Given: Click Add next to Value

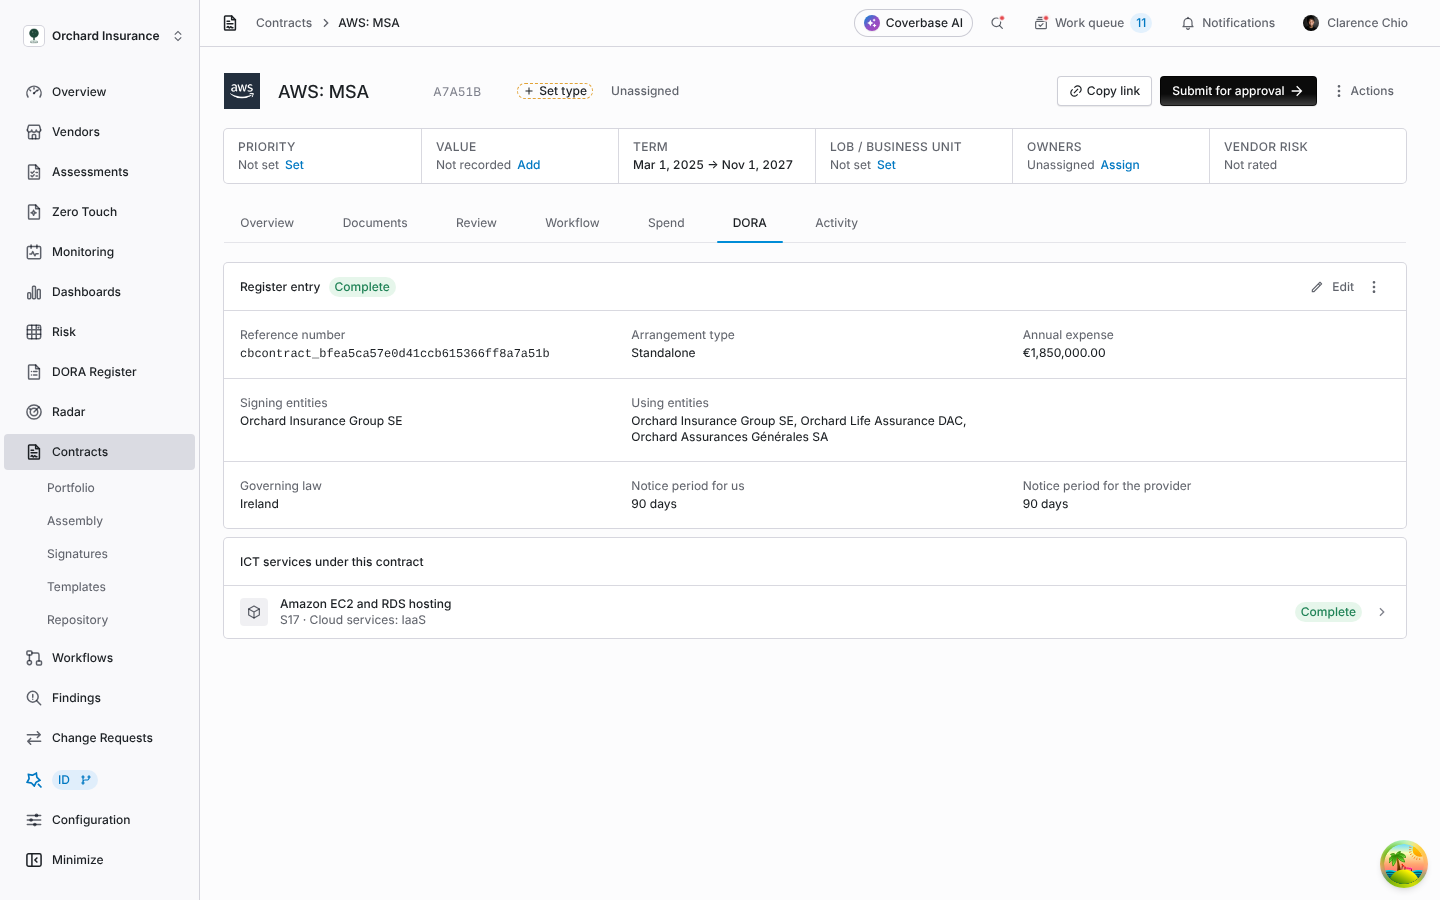Looking at the screenshot, I should 529,165.
